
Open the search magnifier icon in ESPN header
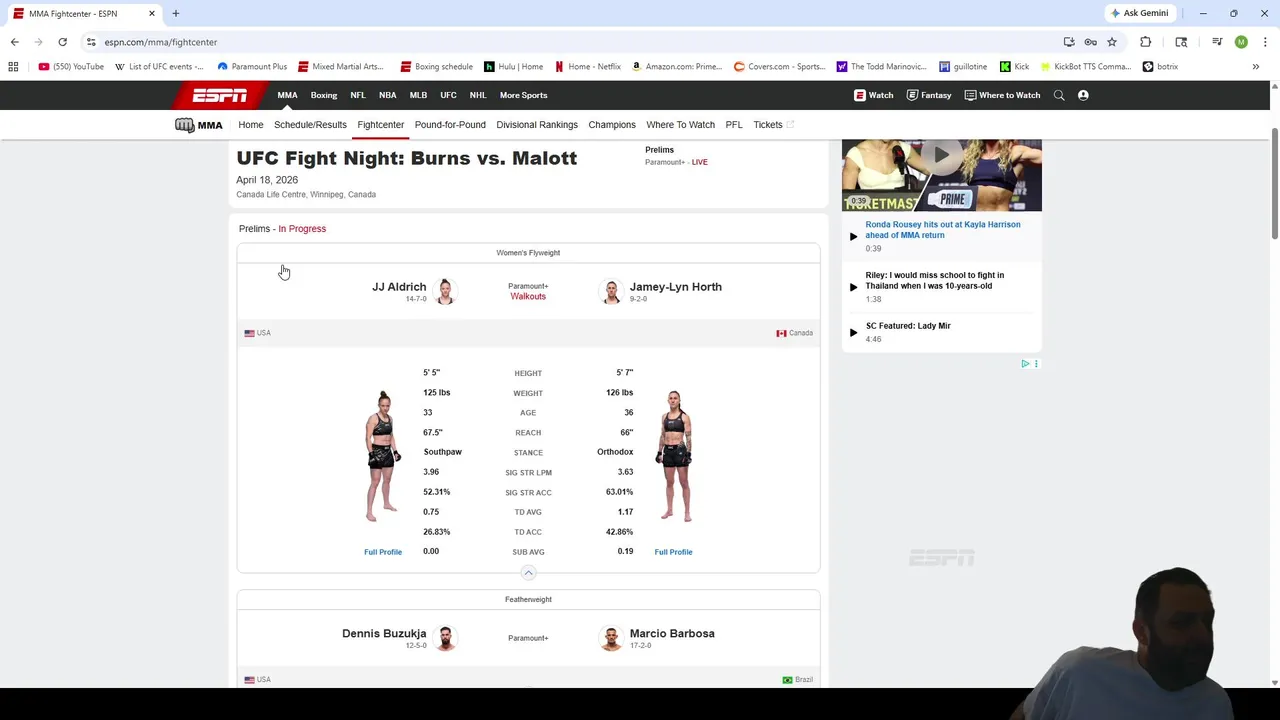point(1058,95)
